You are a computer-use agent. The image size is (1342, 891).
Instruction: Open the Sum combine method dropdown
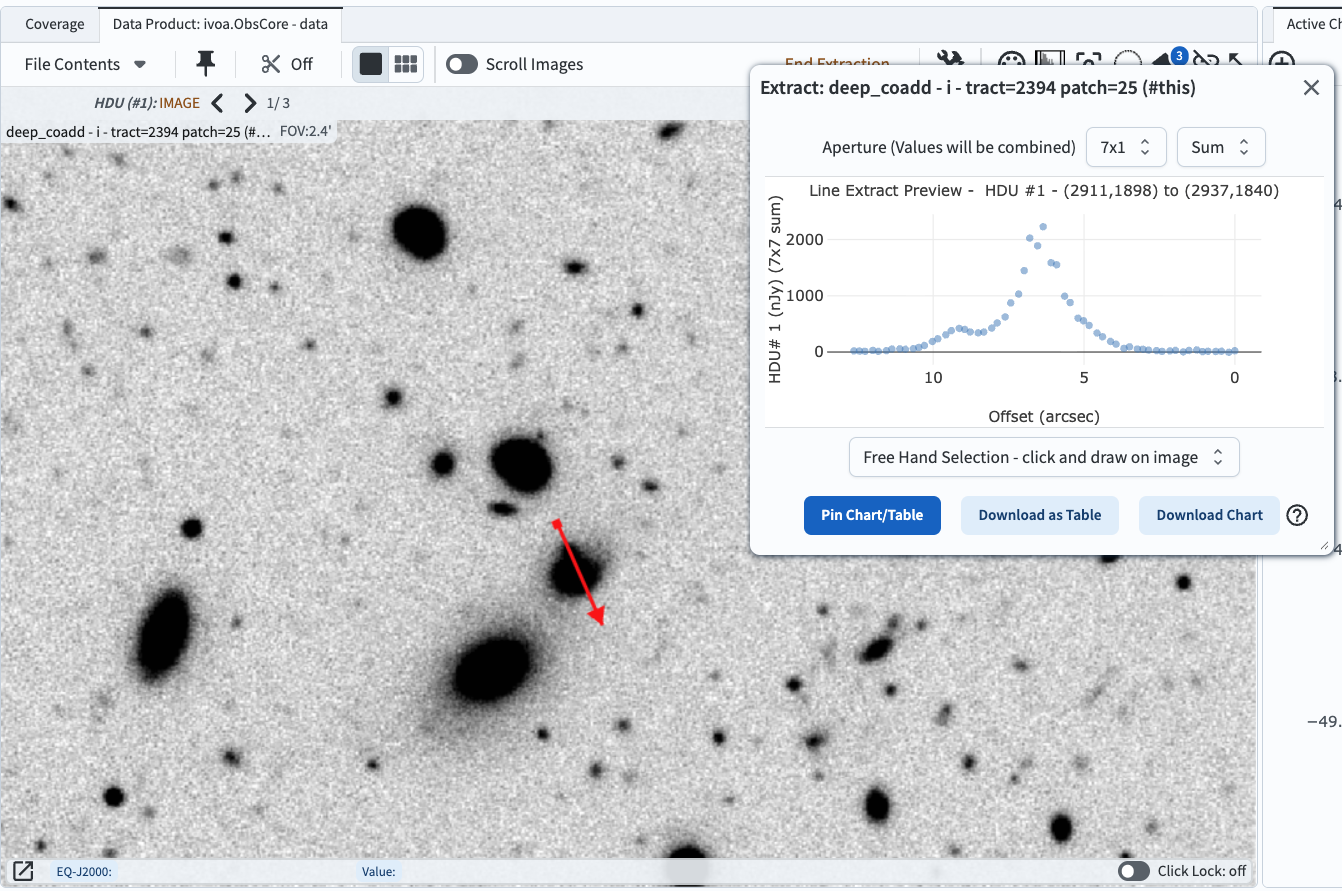click(1220, 147)
